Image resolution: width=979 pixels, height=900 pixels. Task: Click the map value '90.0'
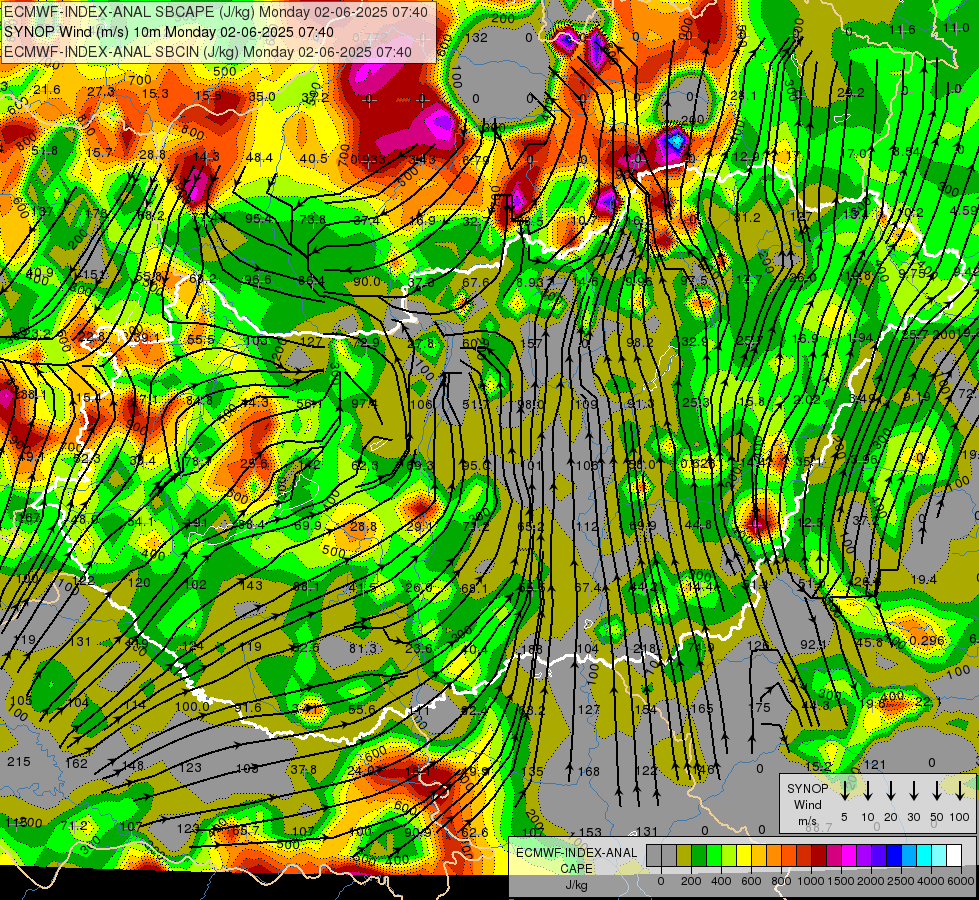367,282
